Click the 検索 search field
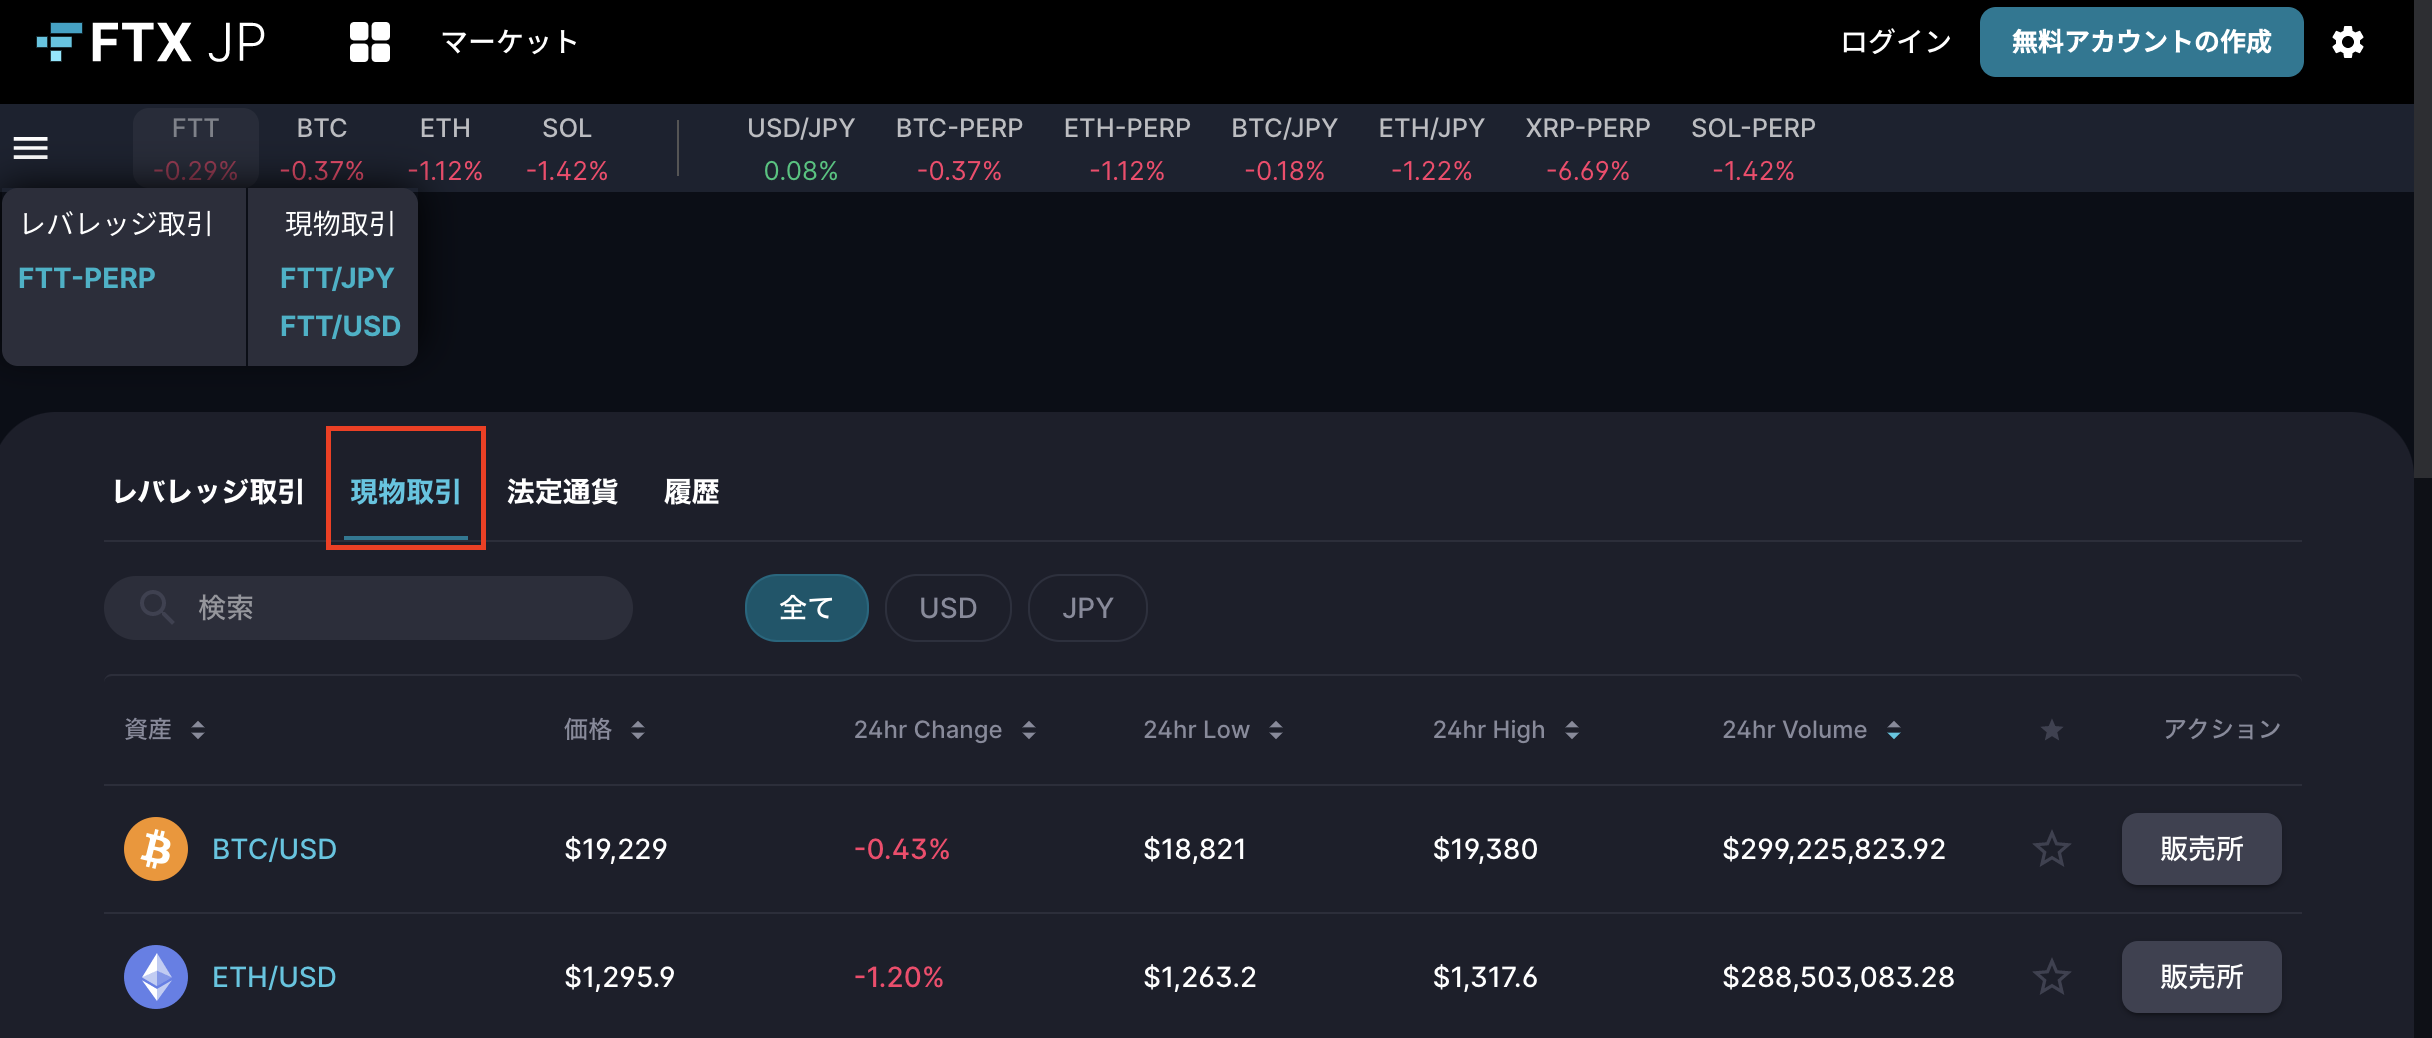2432x1038 pixels. [x=368, y=608]
